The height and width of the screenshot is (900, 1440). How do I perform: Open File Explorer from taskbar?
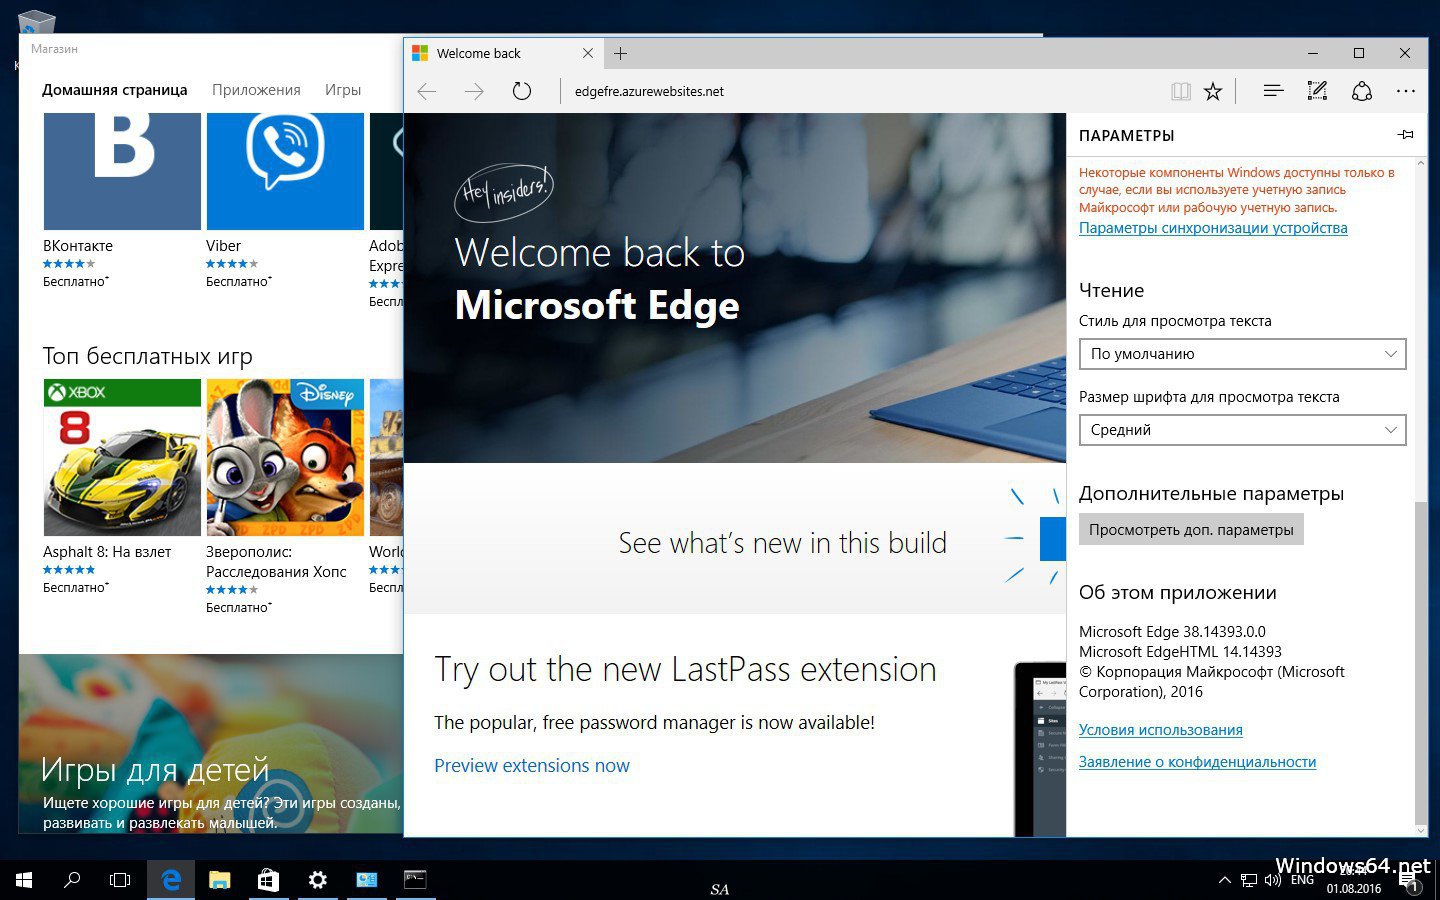(x=219, y=880)
